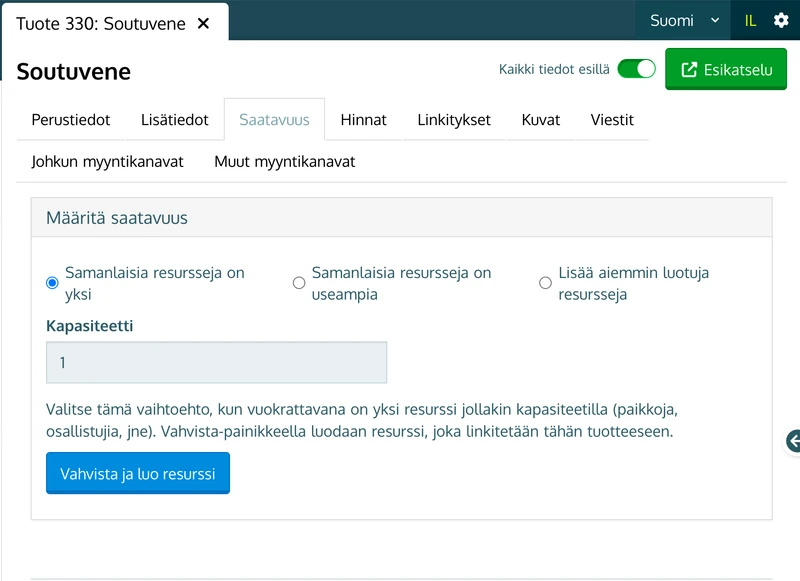Click the Esikatselu preview button
The height and width of the screenshot is (581, 800).
726,69
